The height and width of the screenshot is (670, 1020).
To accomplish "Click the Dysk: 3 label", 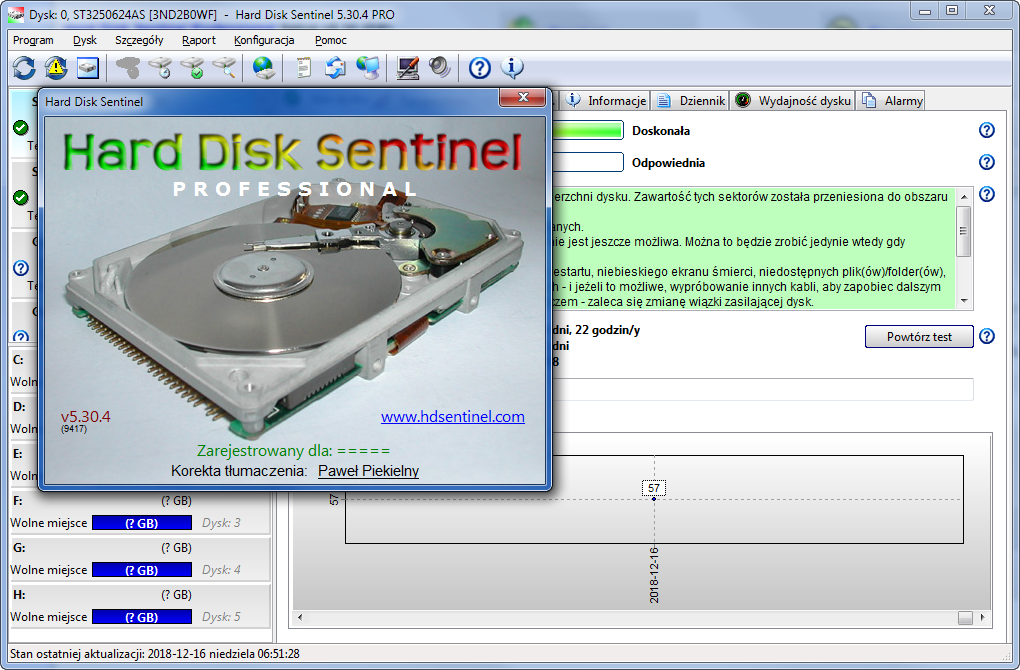I will point(221,523).
